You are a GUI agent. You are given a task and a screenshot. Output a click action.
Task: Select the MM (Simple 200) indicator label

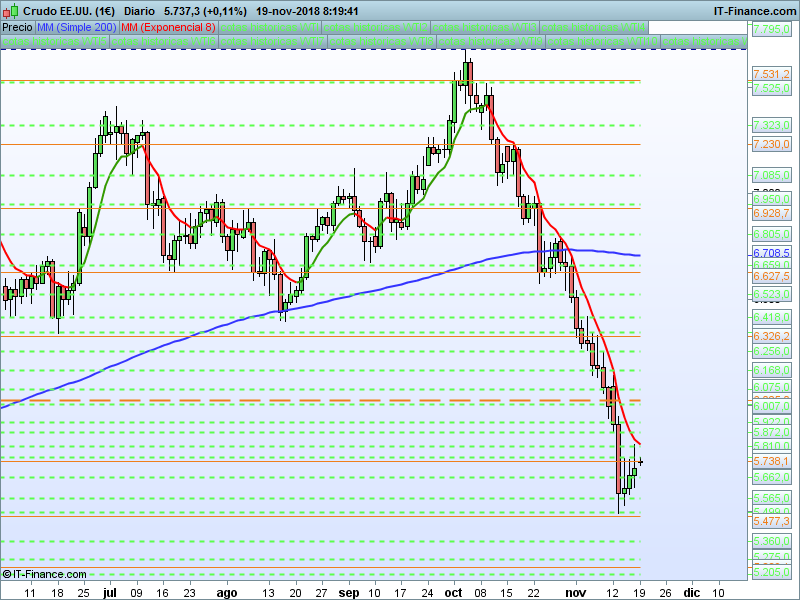[77, 28]
